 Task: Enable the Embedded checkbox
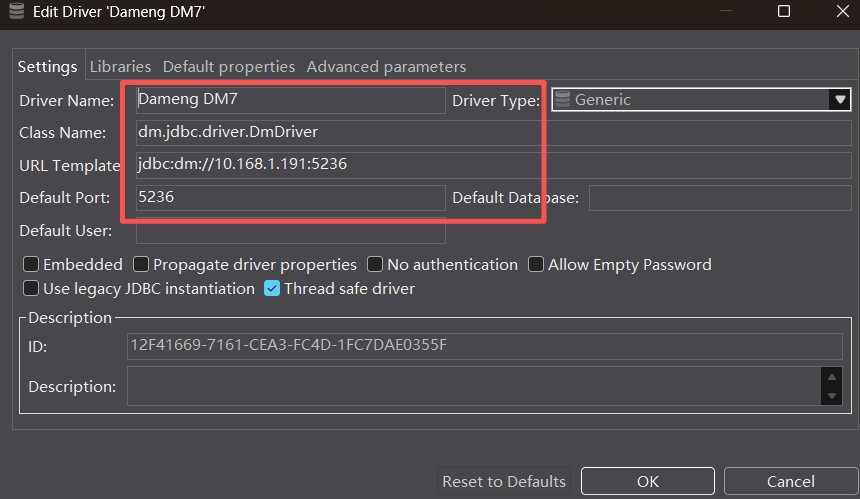(31, 265)
